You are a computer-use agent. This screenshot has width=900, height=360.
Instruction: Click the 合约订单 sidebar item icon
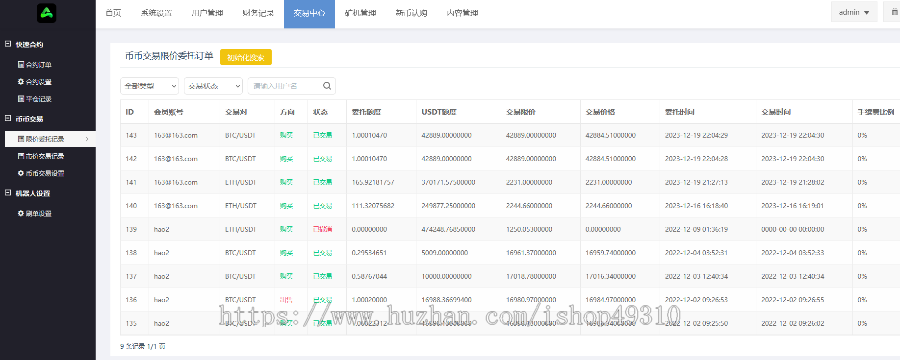[x=21, y=65]
